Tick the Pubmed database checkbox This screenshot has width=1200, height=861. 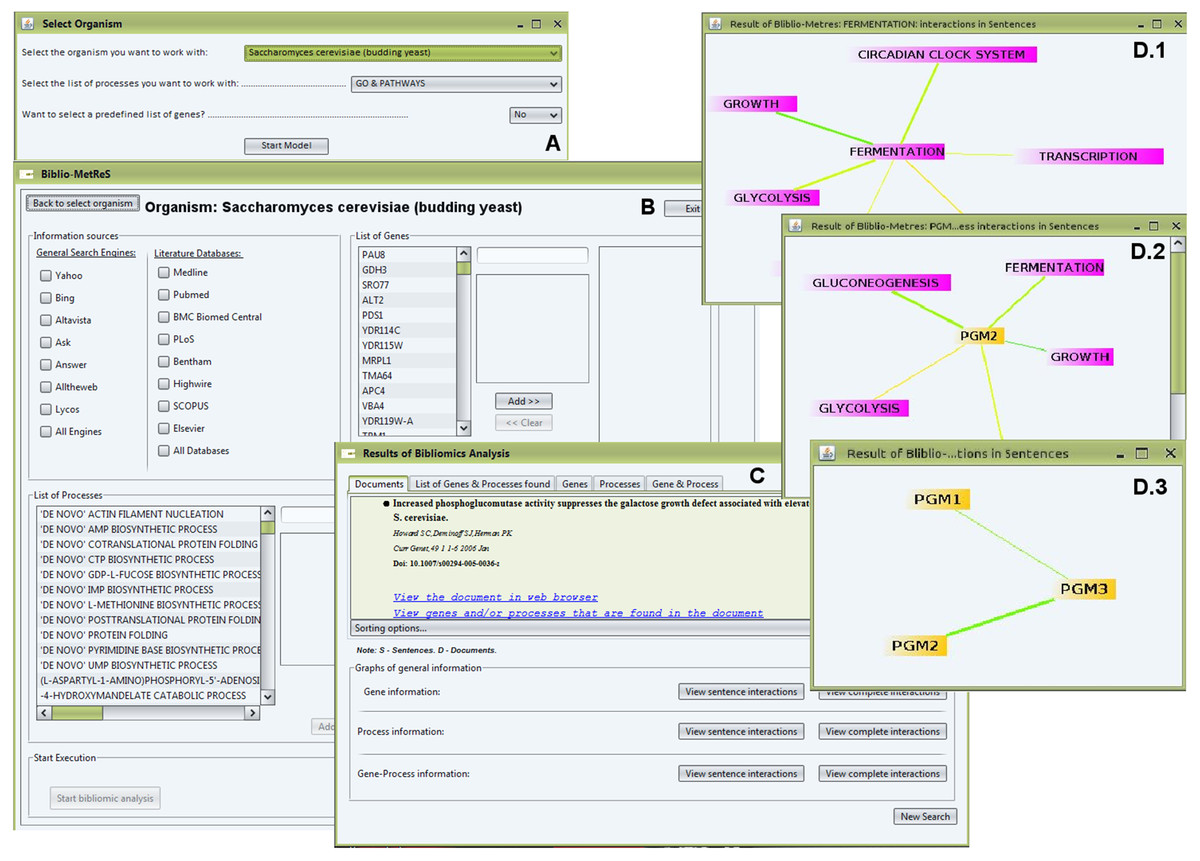point(164,295)
